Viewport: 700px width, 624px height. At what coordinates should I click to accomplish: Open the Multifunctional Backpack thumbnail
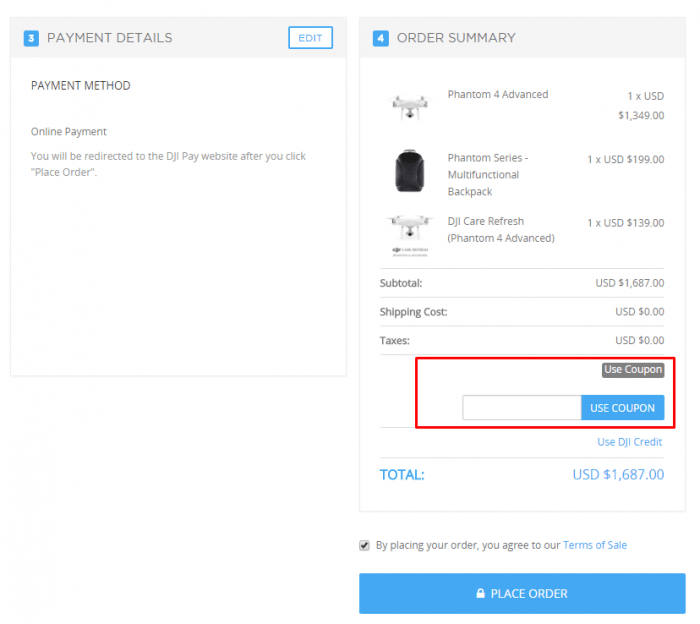pyautogui.click(x=409, y=171)
